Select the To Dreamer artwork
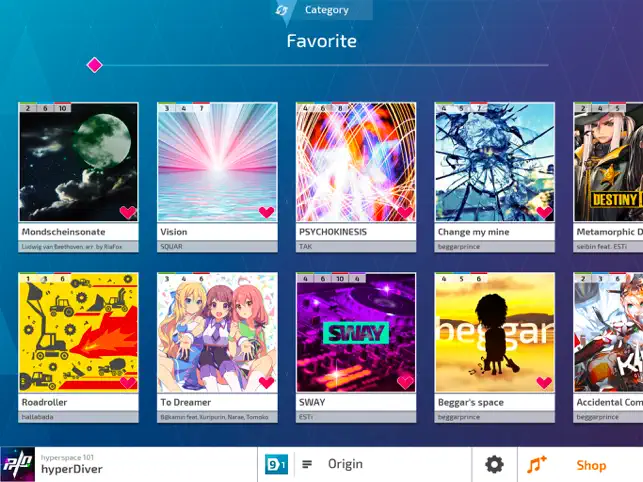Image resolution: width=643 pixels, height=482 pixels. 217,332
